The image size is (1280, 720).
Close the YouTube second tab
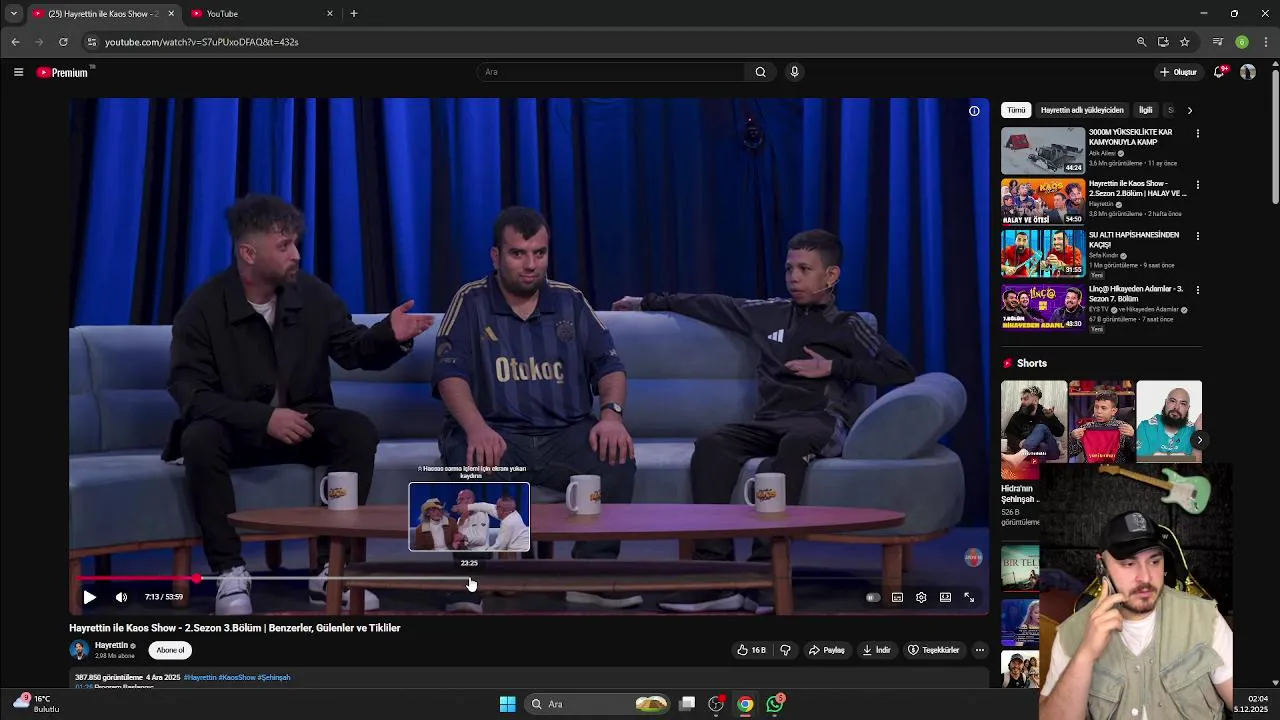pyautogui.click(x=329, y=14)
